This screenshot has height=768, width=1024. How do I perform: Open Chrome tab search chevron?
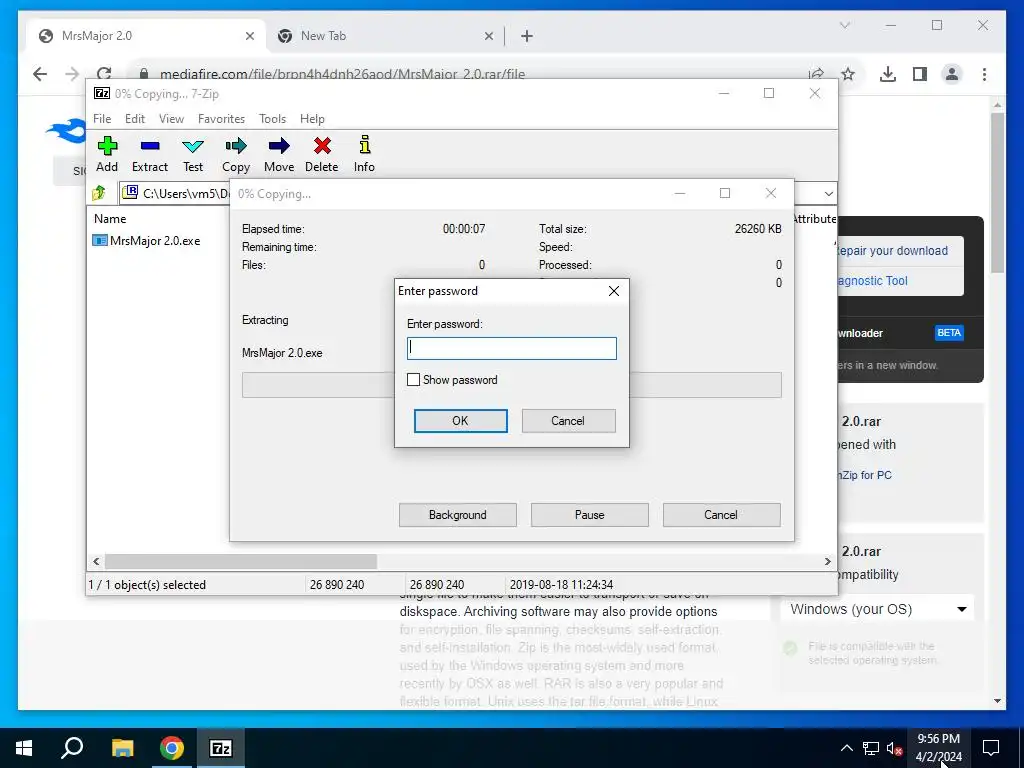tap(844, 25)
